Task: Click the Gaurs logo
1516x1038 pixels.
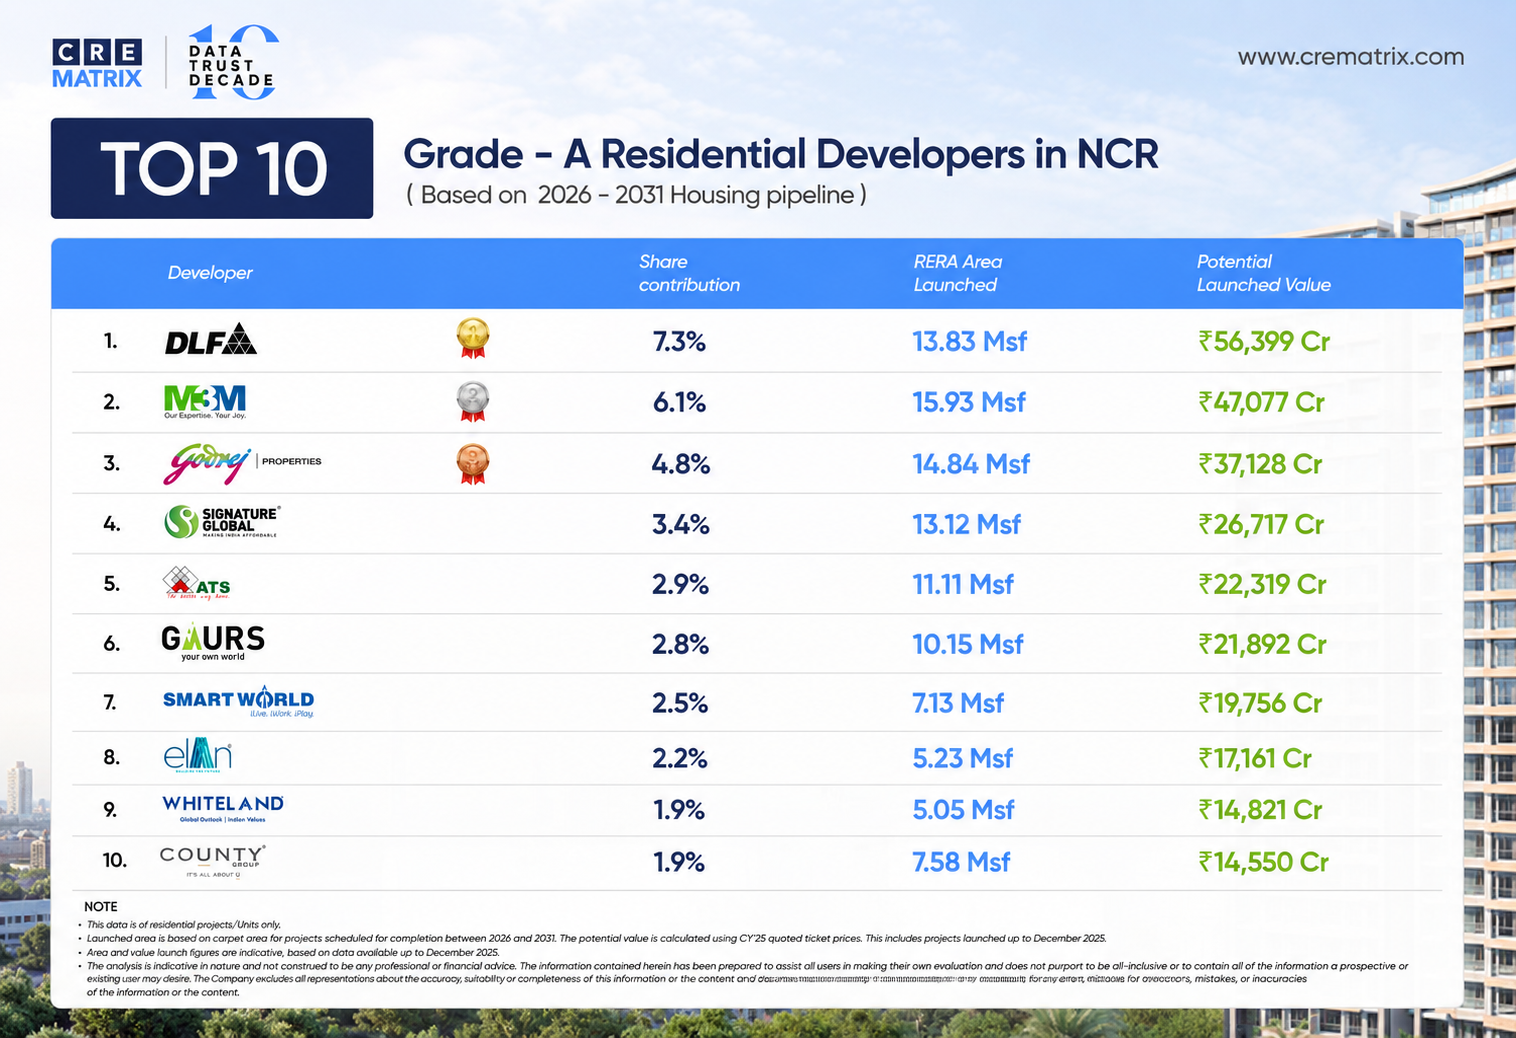Action: pos(213,642)
